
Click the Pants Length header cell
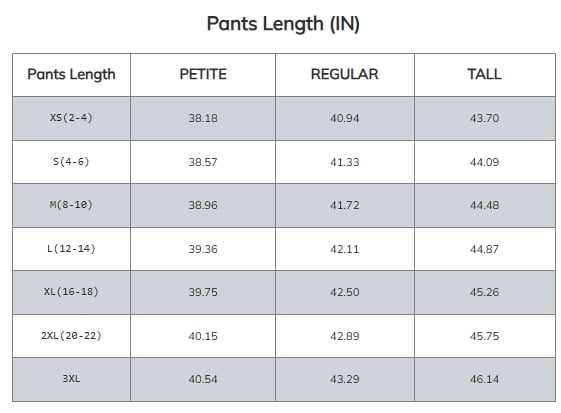point(71,75)
